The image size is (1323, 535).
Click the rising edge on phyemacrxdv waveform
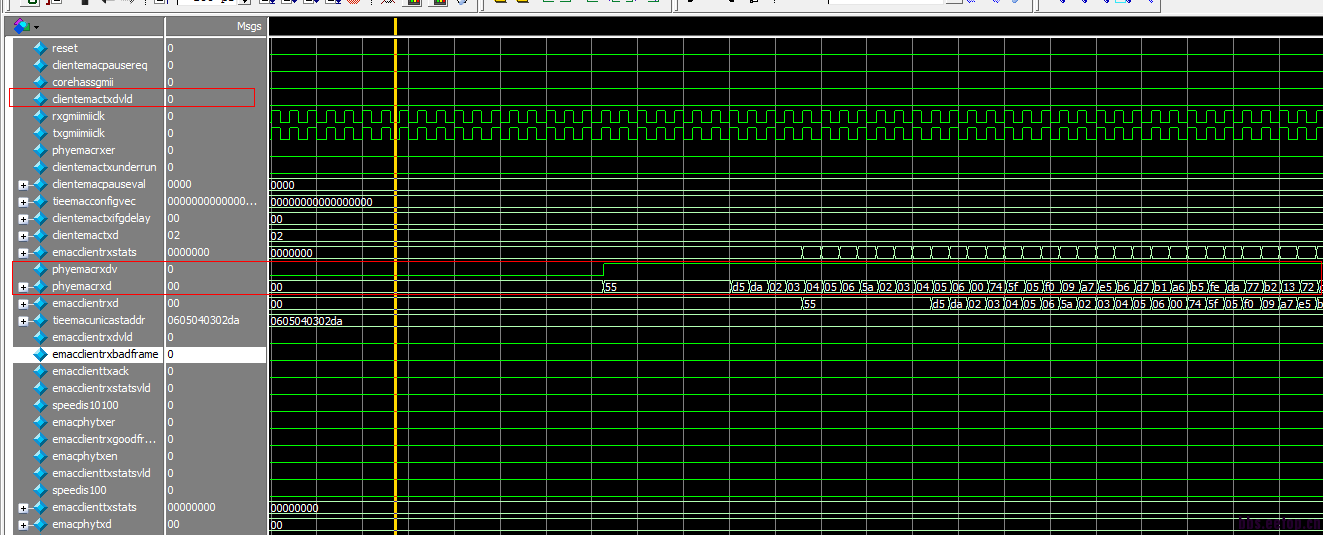603,269
